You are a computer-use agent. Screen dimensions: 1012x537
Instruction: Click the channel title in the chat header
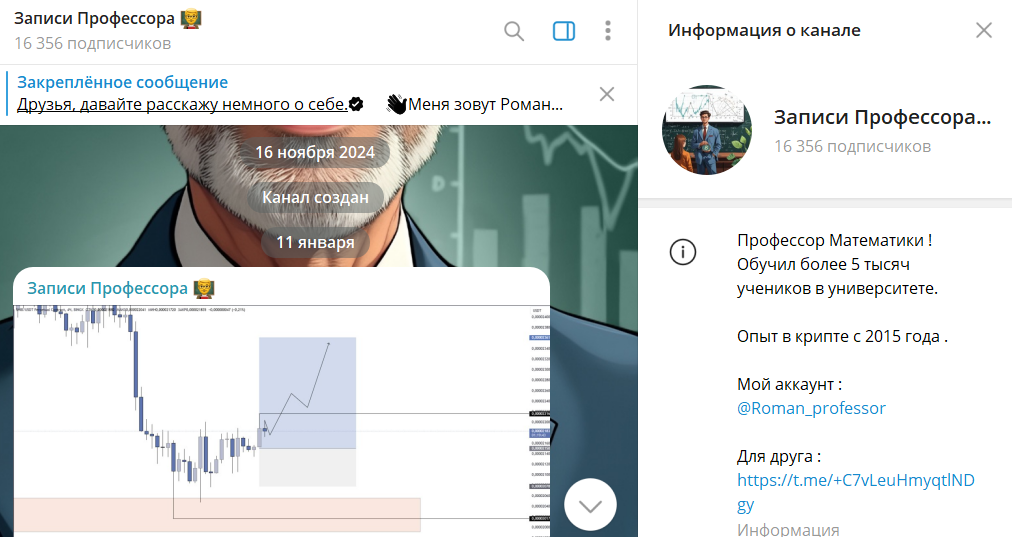[94, 19]
